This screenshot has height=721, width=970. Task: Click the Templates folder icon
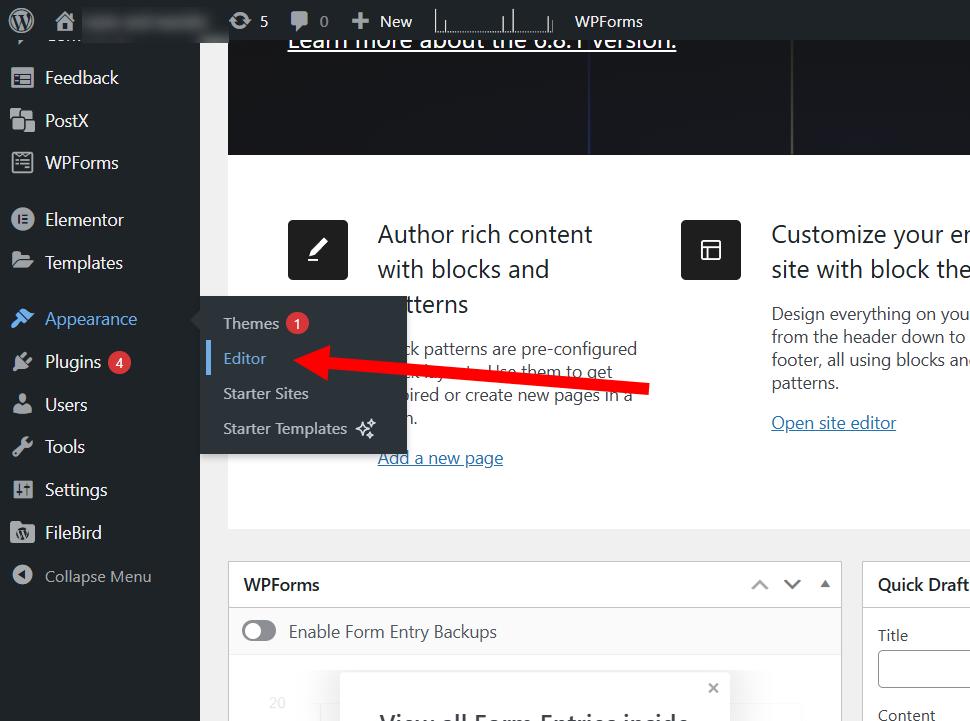23,261
